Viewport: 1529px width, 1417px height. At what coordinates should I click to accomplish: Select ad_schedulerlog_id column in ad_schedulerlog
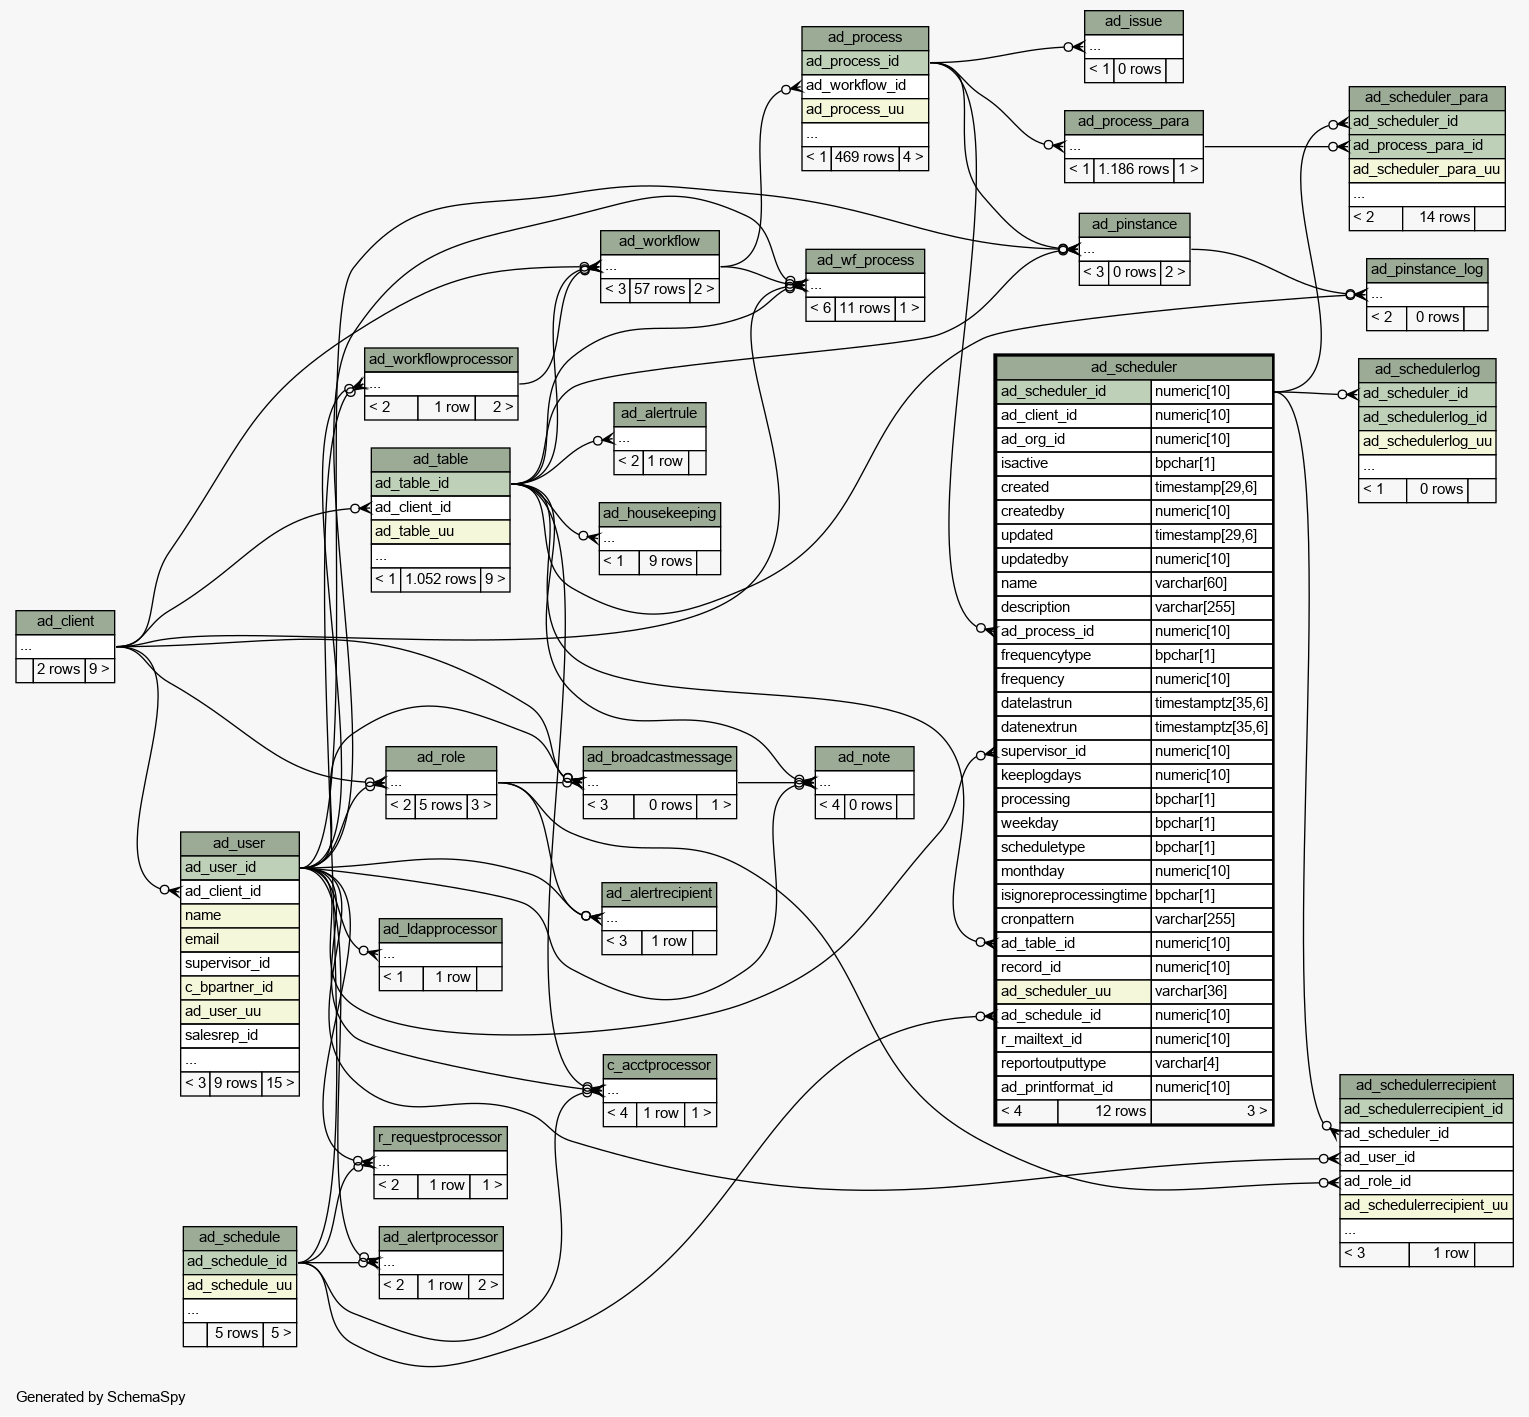point(1426,418)
